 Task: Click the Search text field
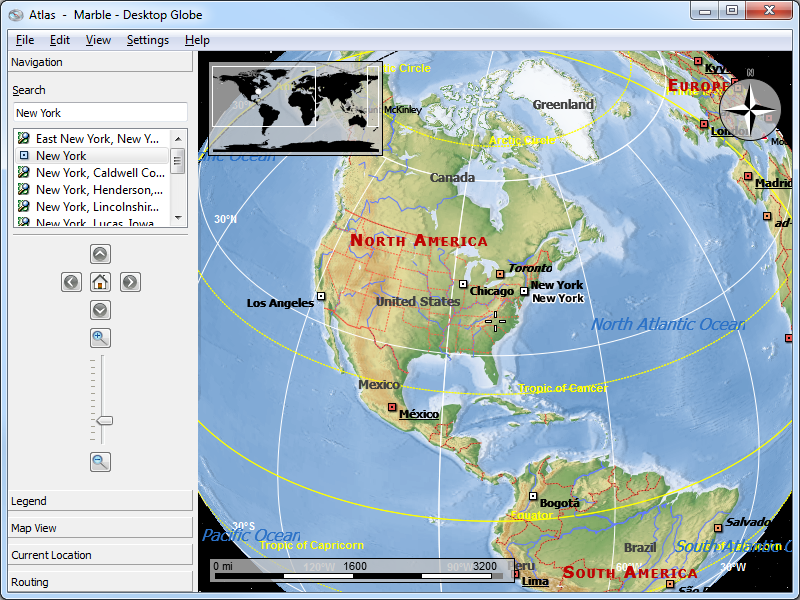(100, 113)
